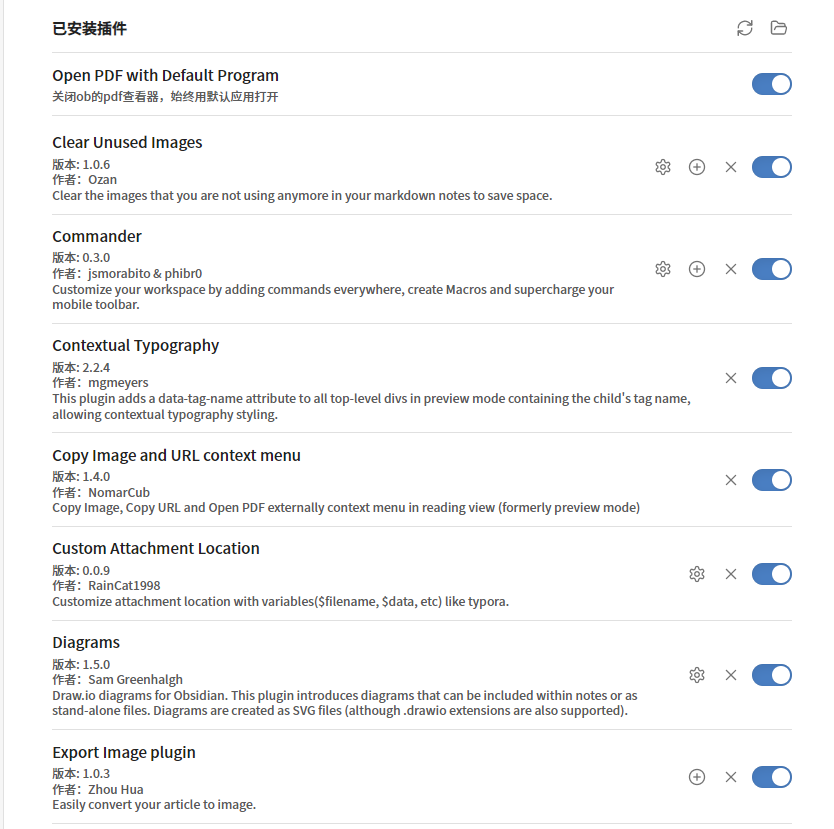Click the plus icon beside Commander
Viewport: 834px width, 829px height.
click(x=697, y=269)
